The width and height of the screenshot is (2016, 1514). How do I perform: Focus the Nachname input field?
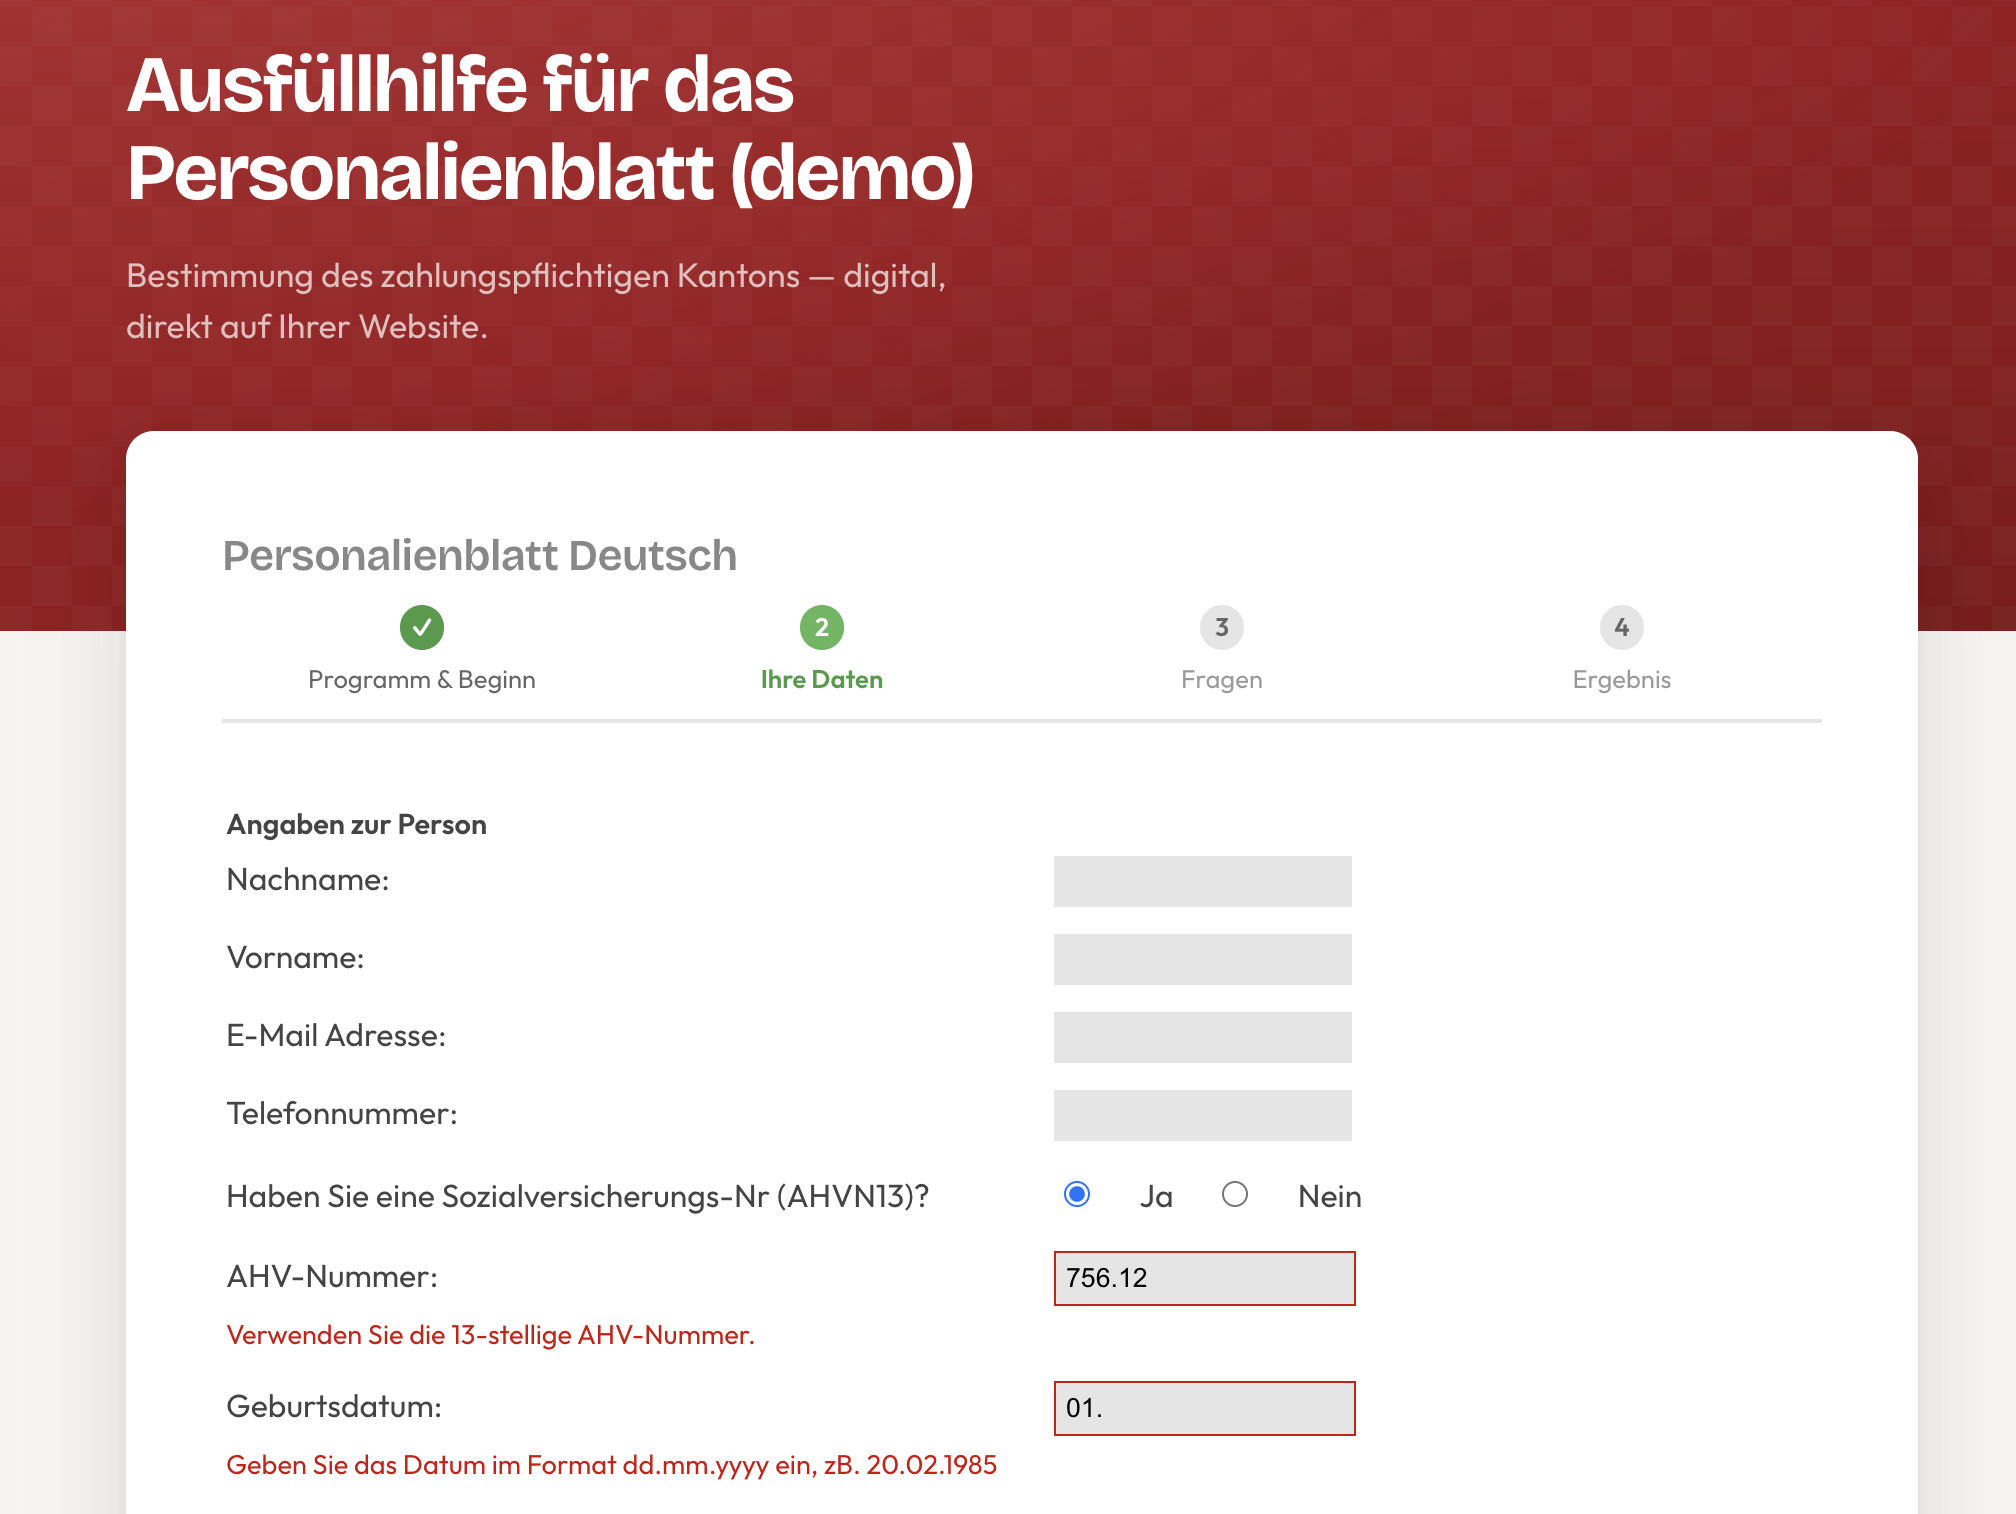click(x=1203, y=881)
